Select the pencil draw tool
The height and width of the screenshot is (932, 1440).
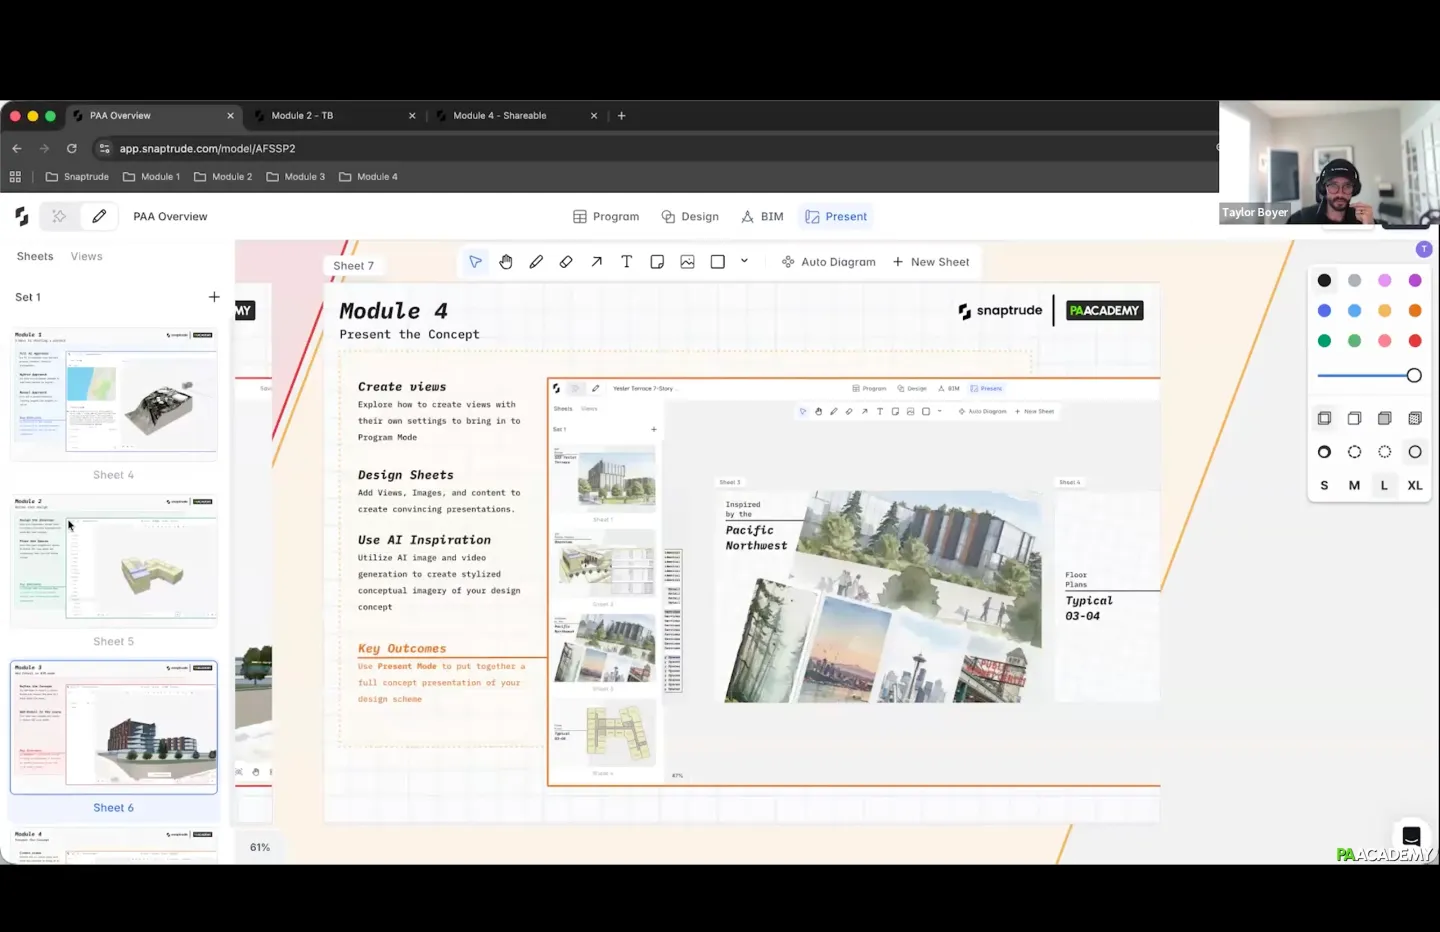click(x=536, y=262)
